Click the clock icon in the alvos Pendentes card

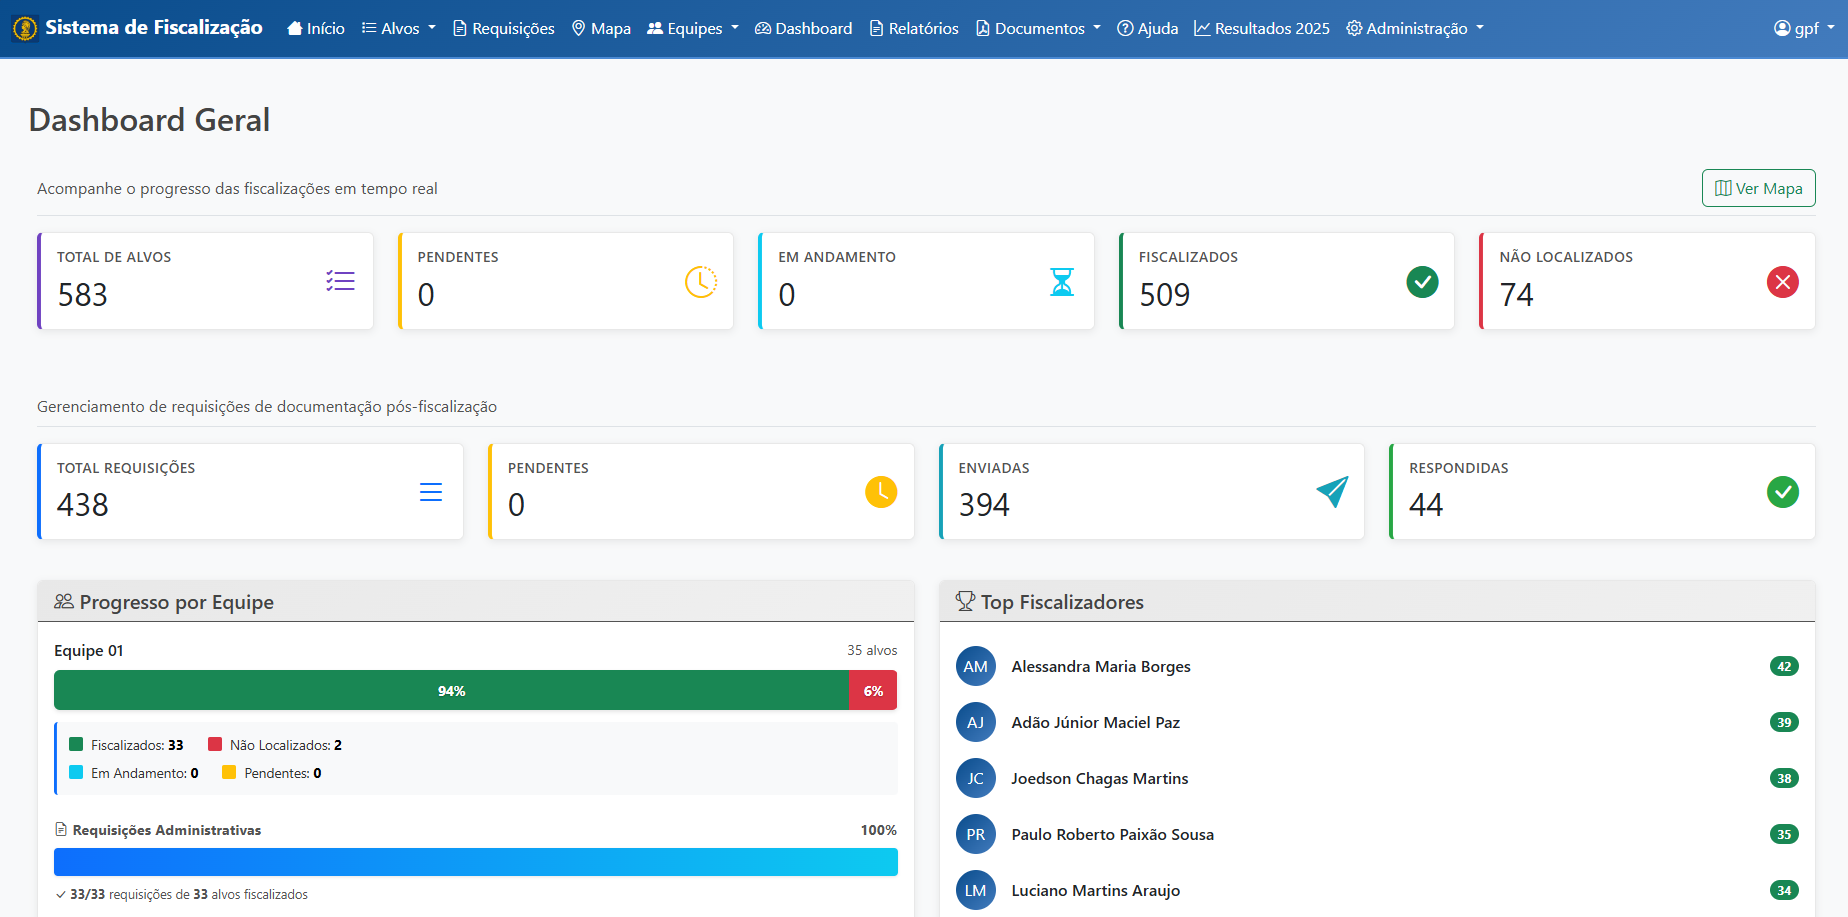pyautogui.click(x=700, y=282)
